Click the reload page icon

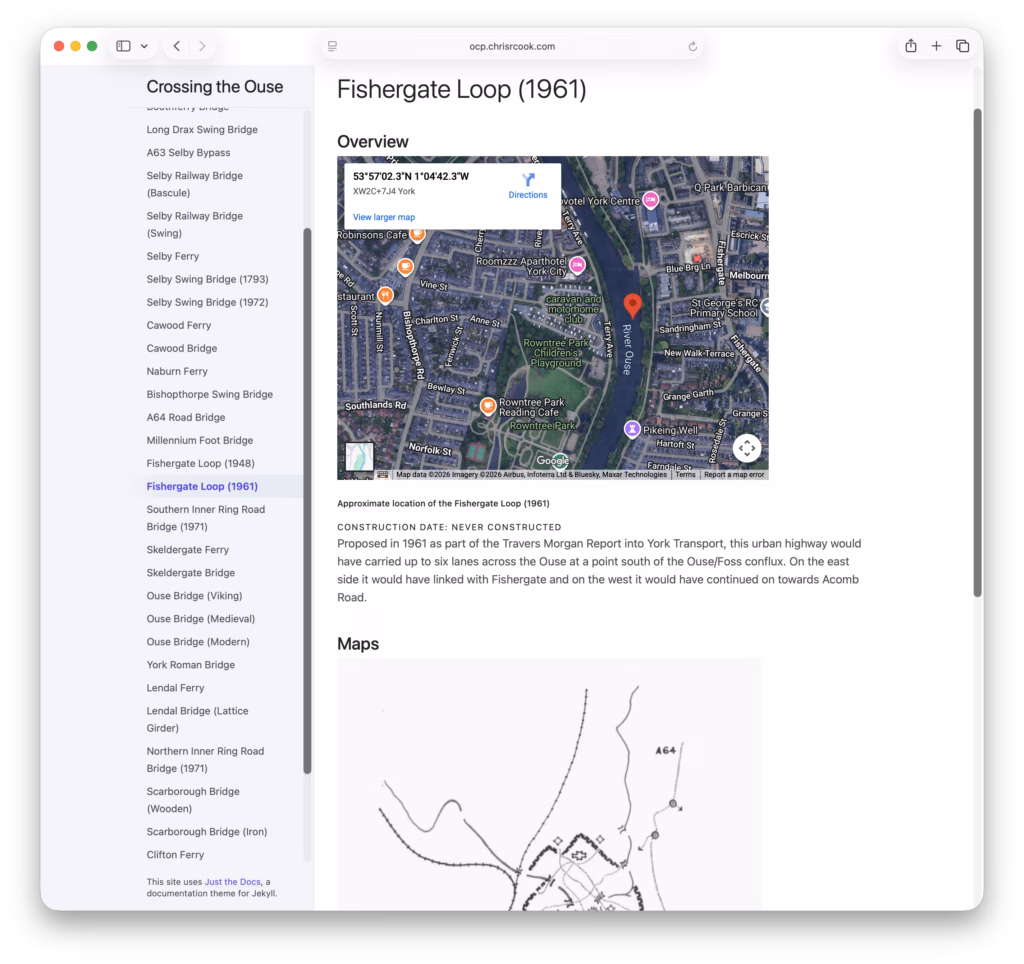click(692, 46)
